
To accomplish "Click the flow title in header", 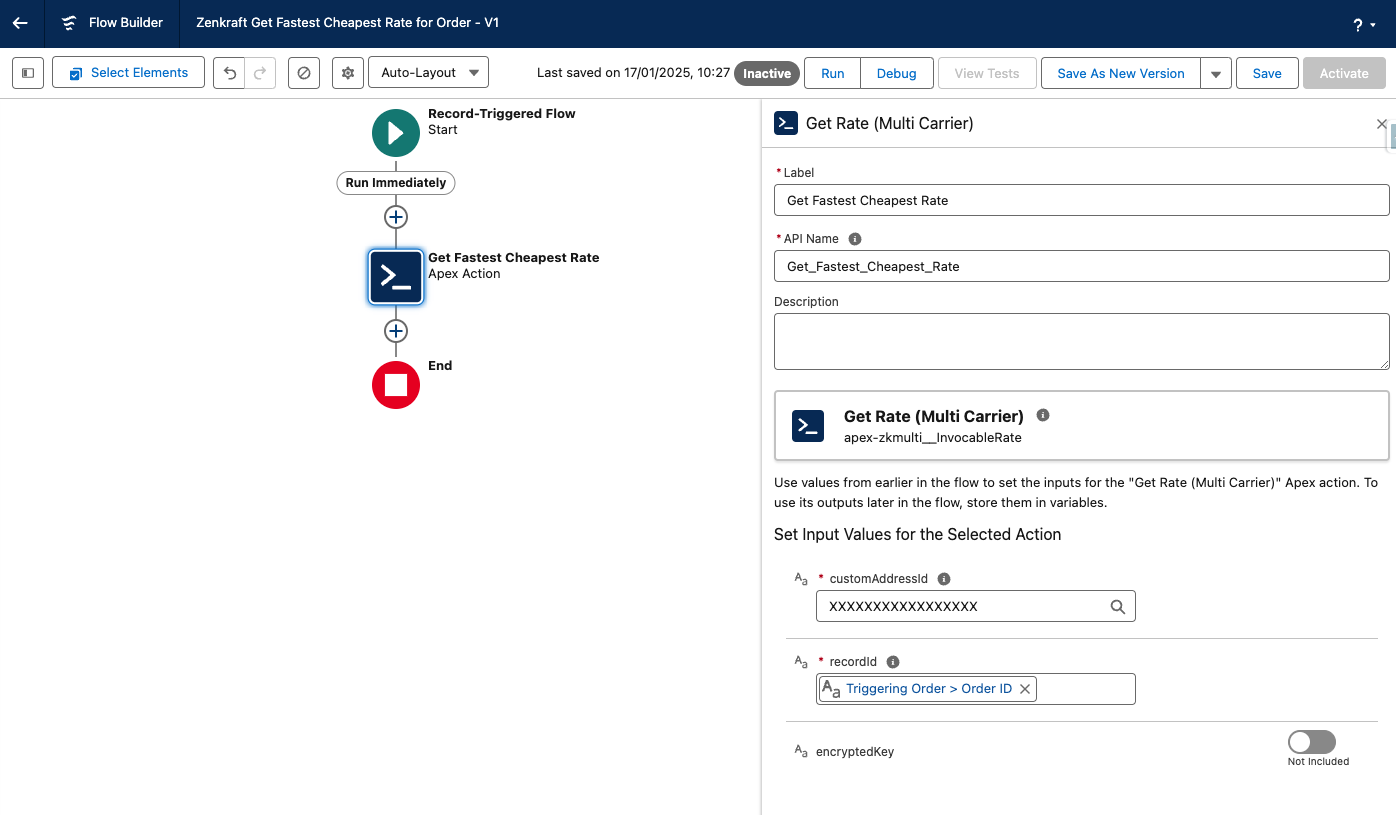I will 347,23.
